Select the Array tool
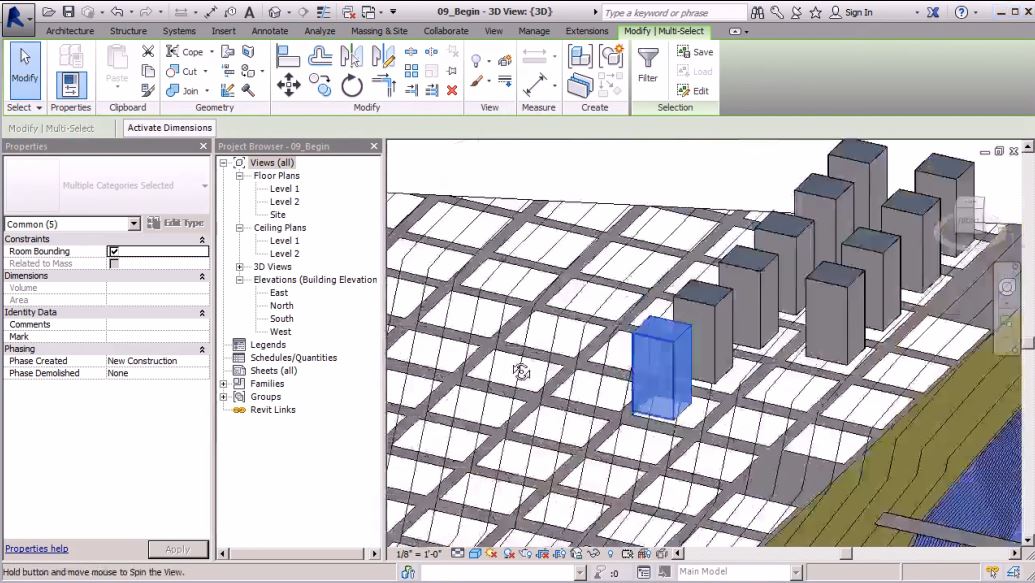1035x583 pixels. [x=411, y=71]
